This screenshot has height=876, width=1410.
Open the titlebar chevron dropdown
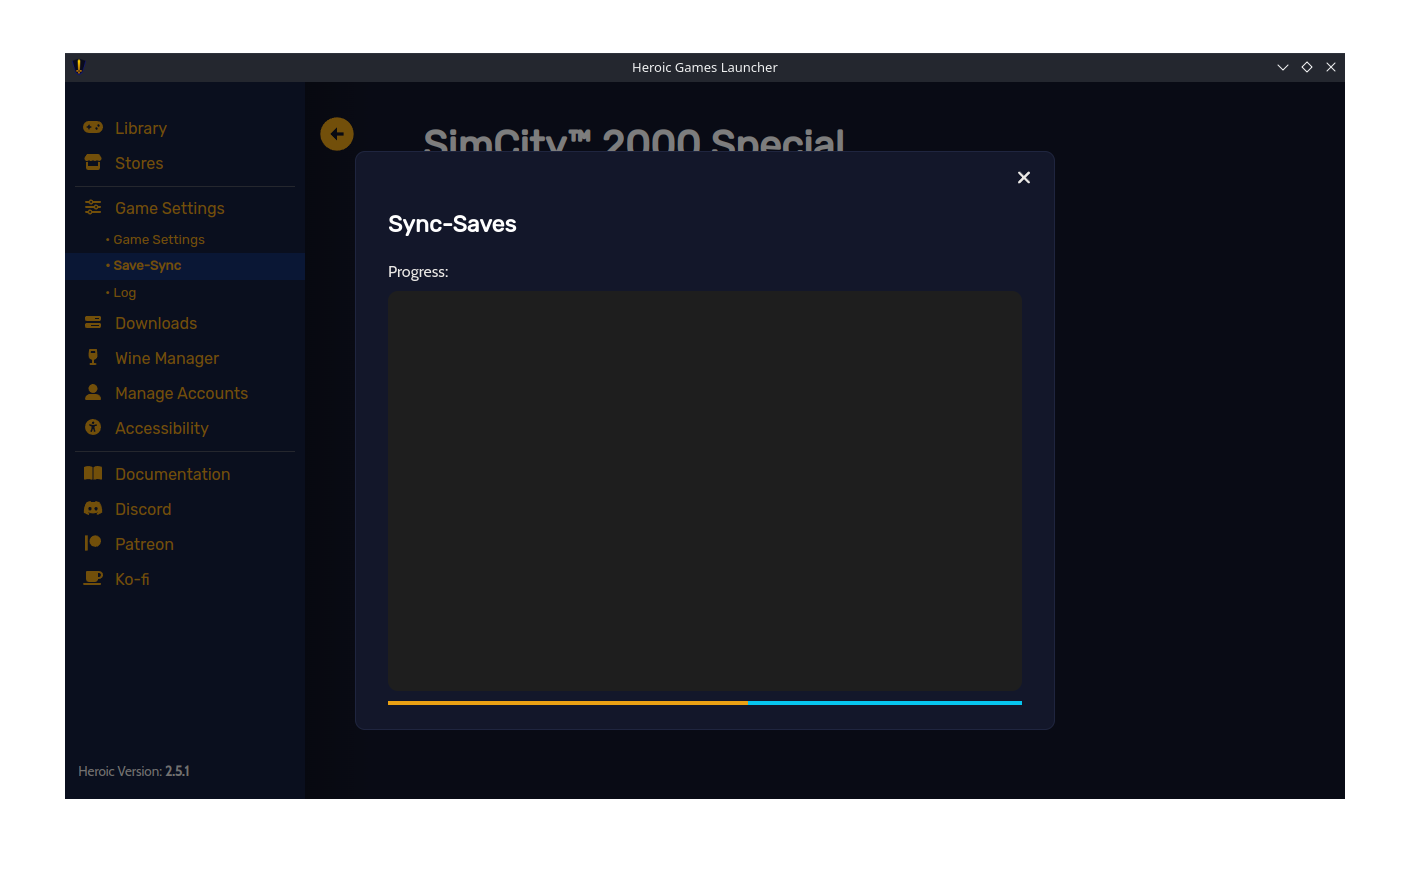pyautogui.click(x=1283, y=67)
